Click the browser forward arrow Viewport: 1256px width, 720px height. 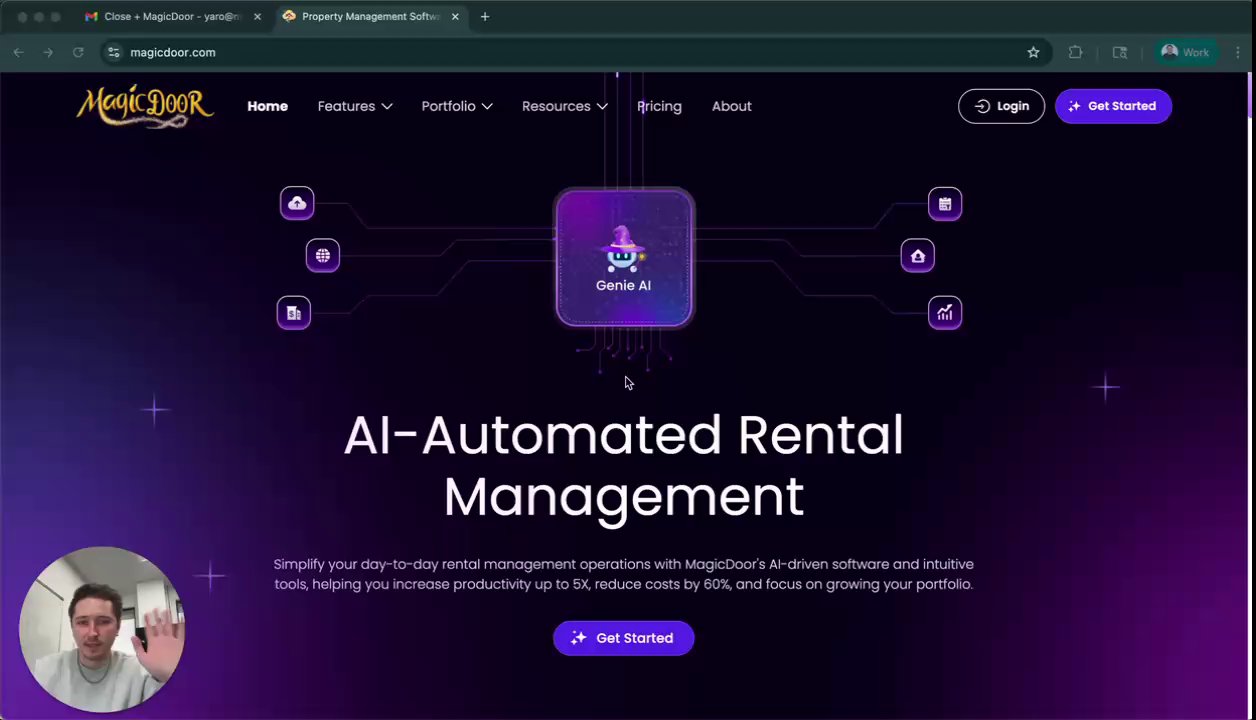[48, 52]
